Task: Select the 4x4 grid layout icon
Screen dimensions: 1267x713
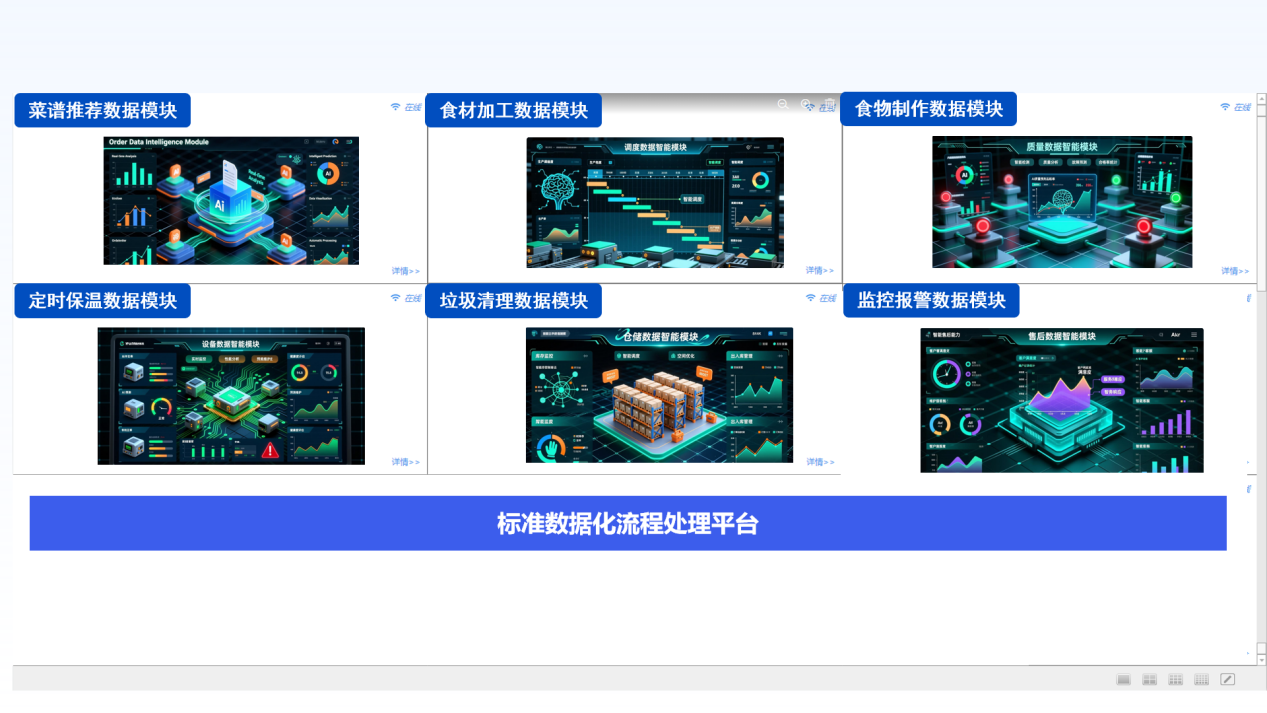Action: (x=1201, y=680)
